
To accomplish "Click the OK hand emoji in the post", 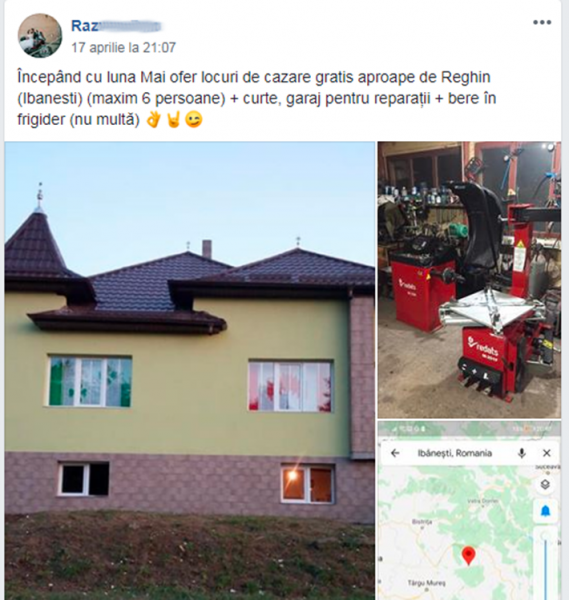I will pos(154,120).
